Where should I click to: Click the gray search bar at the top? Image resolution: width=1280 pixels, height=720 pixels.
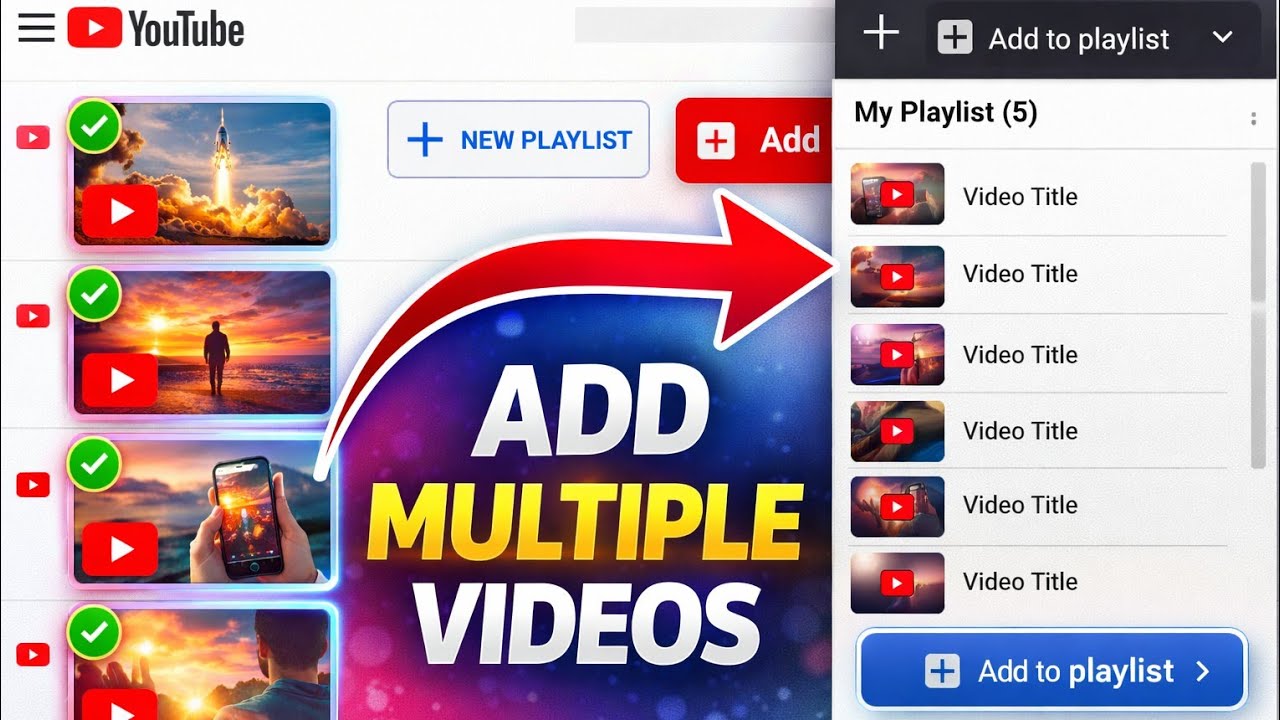704,25
